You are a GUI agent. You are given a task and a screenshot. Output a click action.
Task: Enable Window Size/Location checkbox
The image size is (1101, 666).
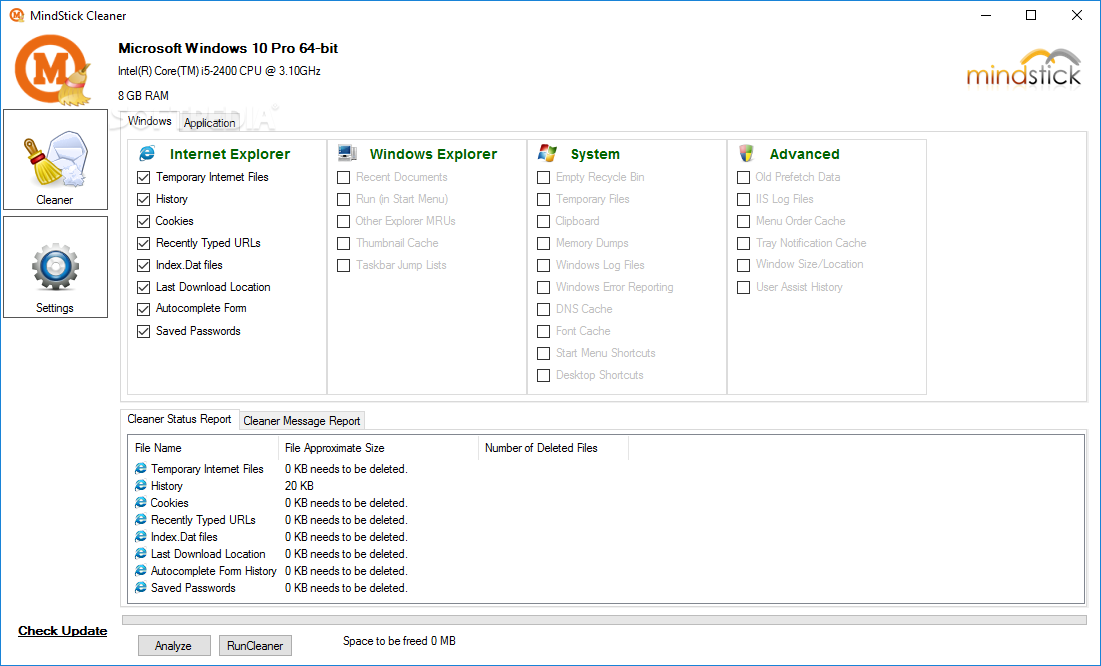coord(744,266)
